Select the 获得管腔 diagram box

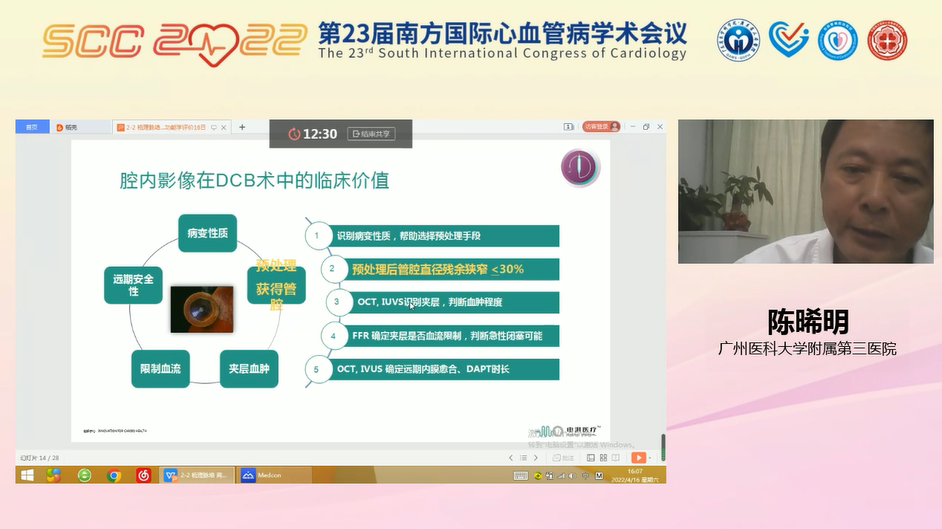pyautogui.click(x=276, y=286)
